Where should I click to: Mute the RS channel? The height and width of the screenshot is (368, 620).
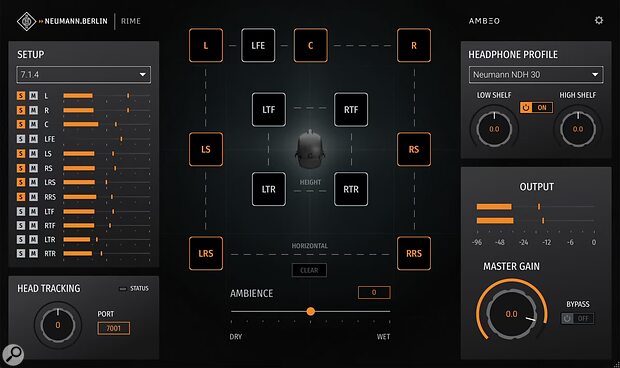coord(34,168)
